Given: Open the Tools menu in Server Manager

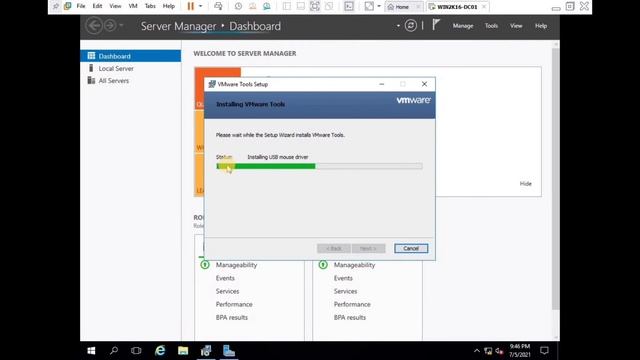Looking at the screenshot, I should (491, 26).
